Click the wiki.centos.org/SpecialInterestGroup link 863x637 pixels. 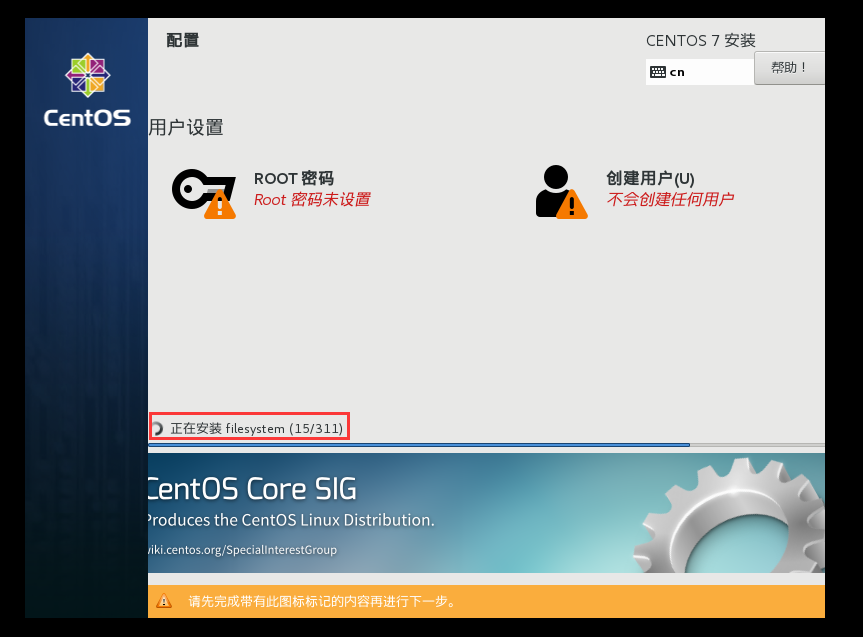coord(240,549)
